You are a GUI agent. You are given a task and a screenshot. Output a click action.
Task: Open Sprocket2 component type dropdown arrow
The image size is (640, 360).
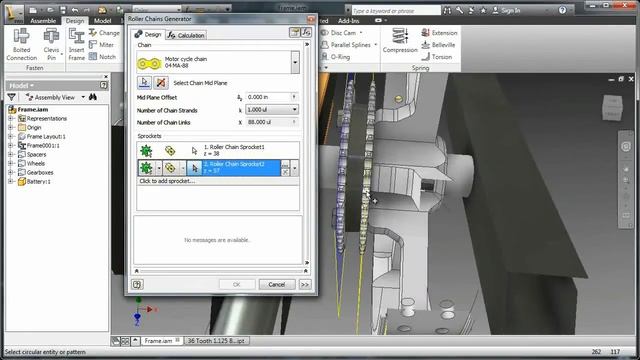point(159,168)
